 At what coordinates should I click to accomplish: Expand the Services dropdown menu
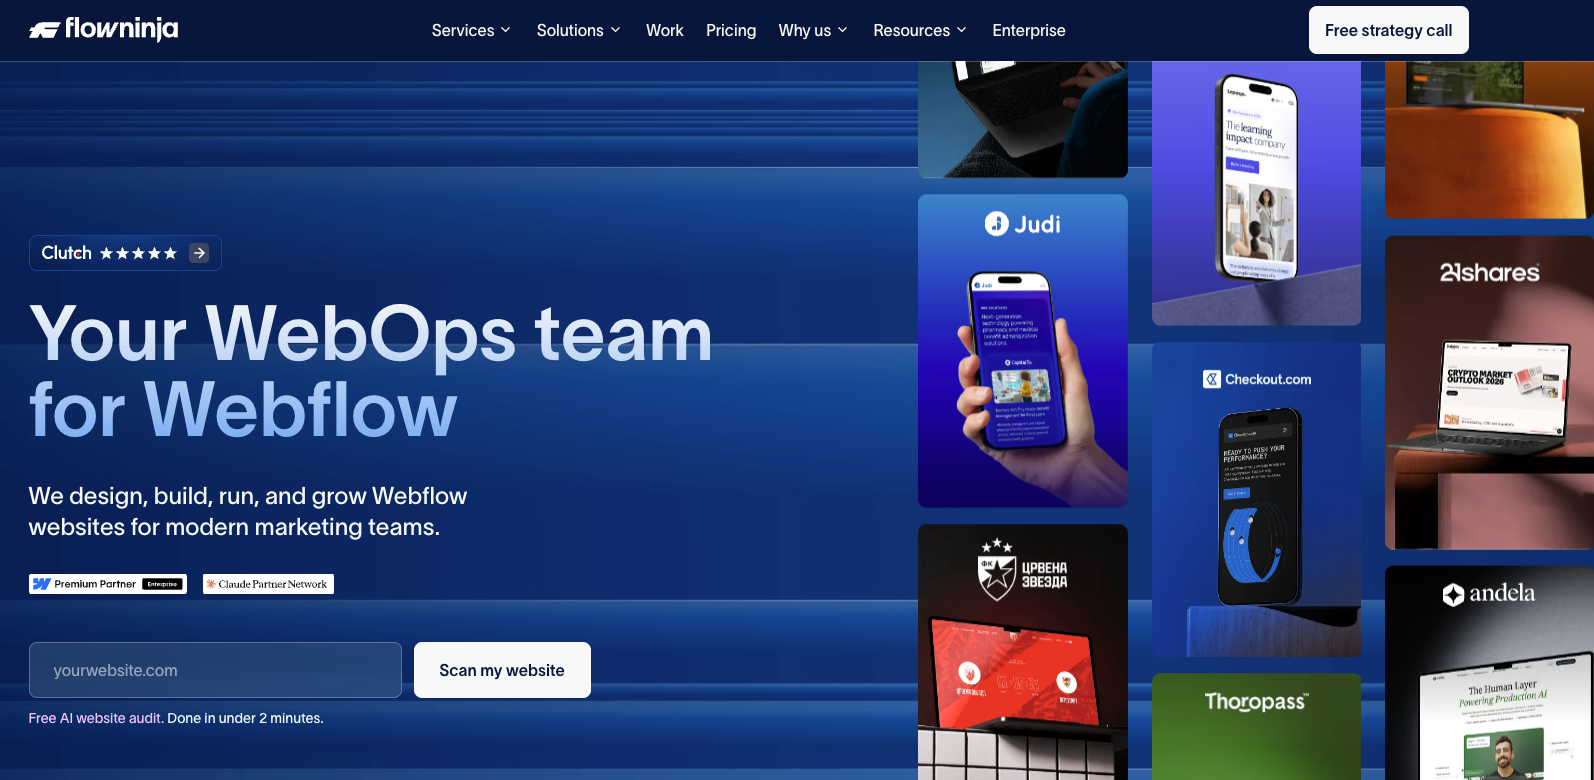(x=471, y=30)
